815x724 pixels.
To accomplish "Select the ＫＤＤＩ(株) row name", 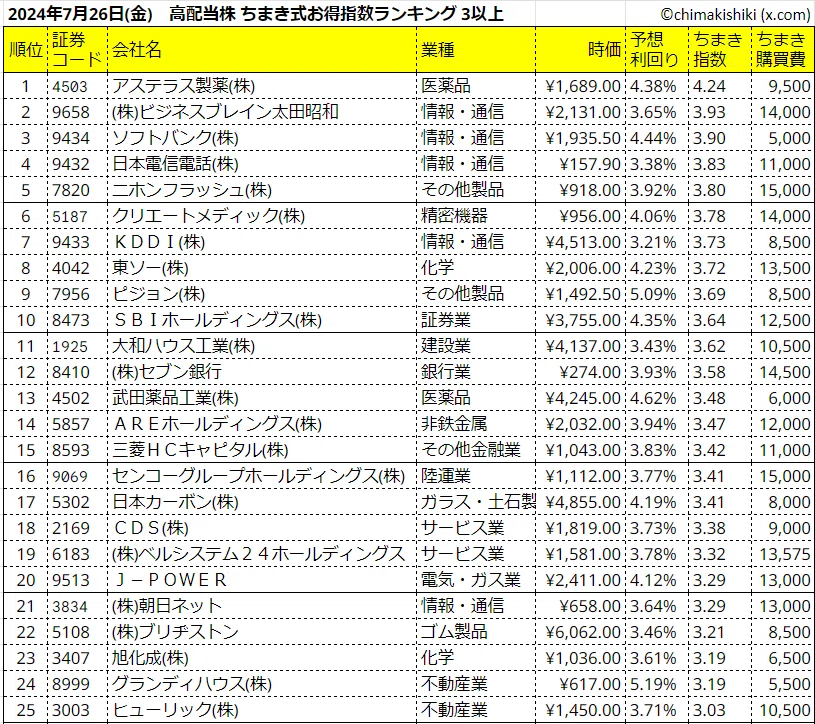I will pyautogui.click(x=262, y=242).
